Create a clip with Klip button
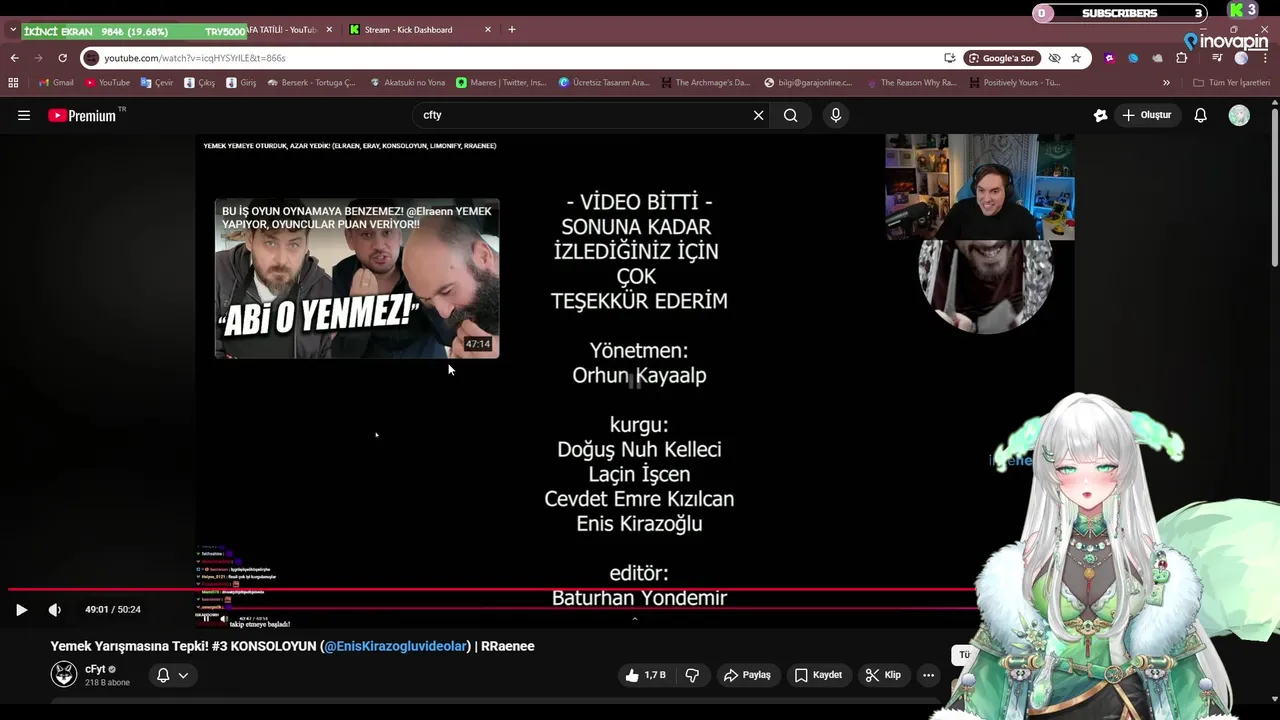This screenshot has width=1280, height=720. point(883,675)
